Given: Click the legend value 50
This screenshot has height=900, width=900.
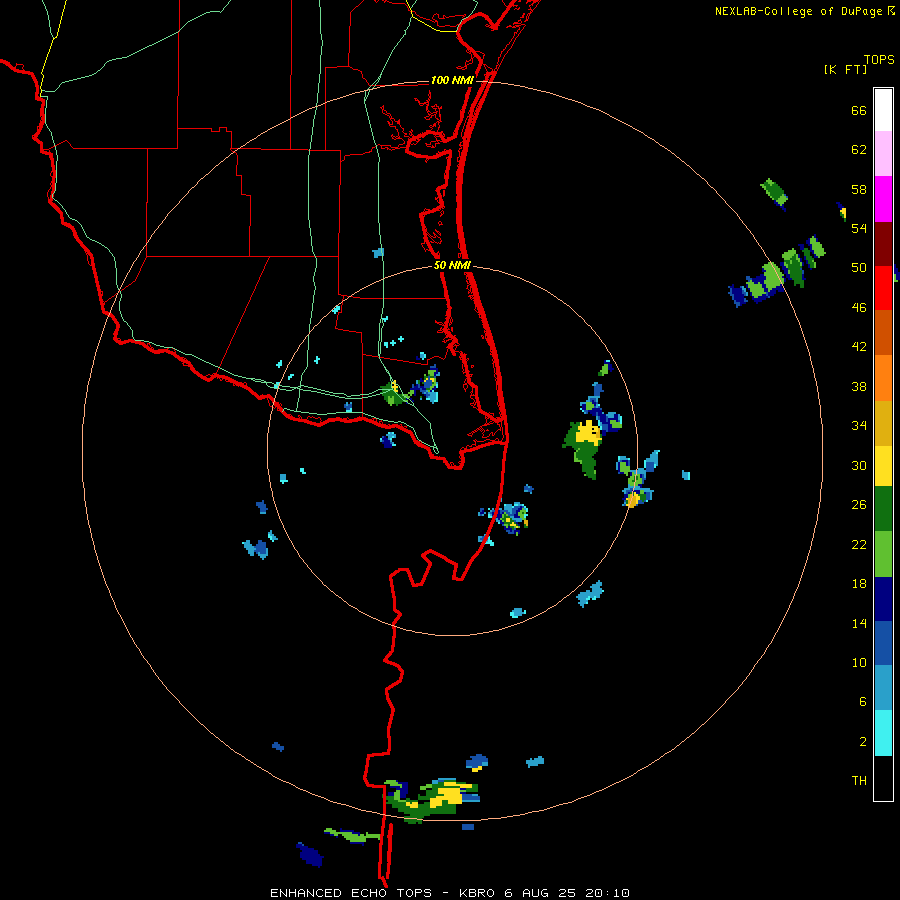Looking at the screenshot, I should 859,268.
